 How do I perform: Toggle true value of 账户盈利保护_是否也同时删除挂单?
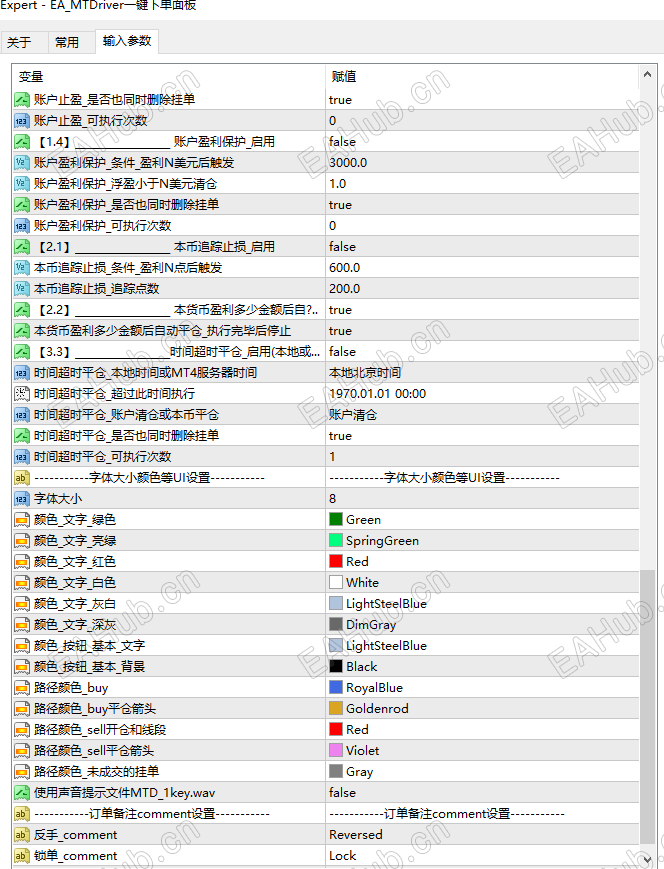[482, 205]
